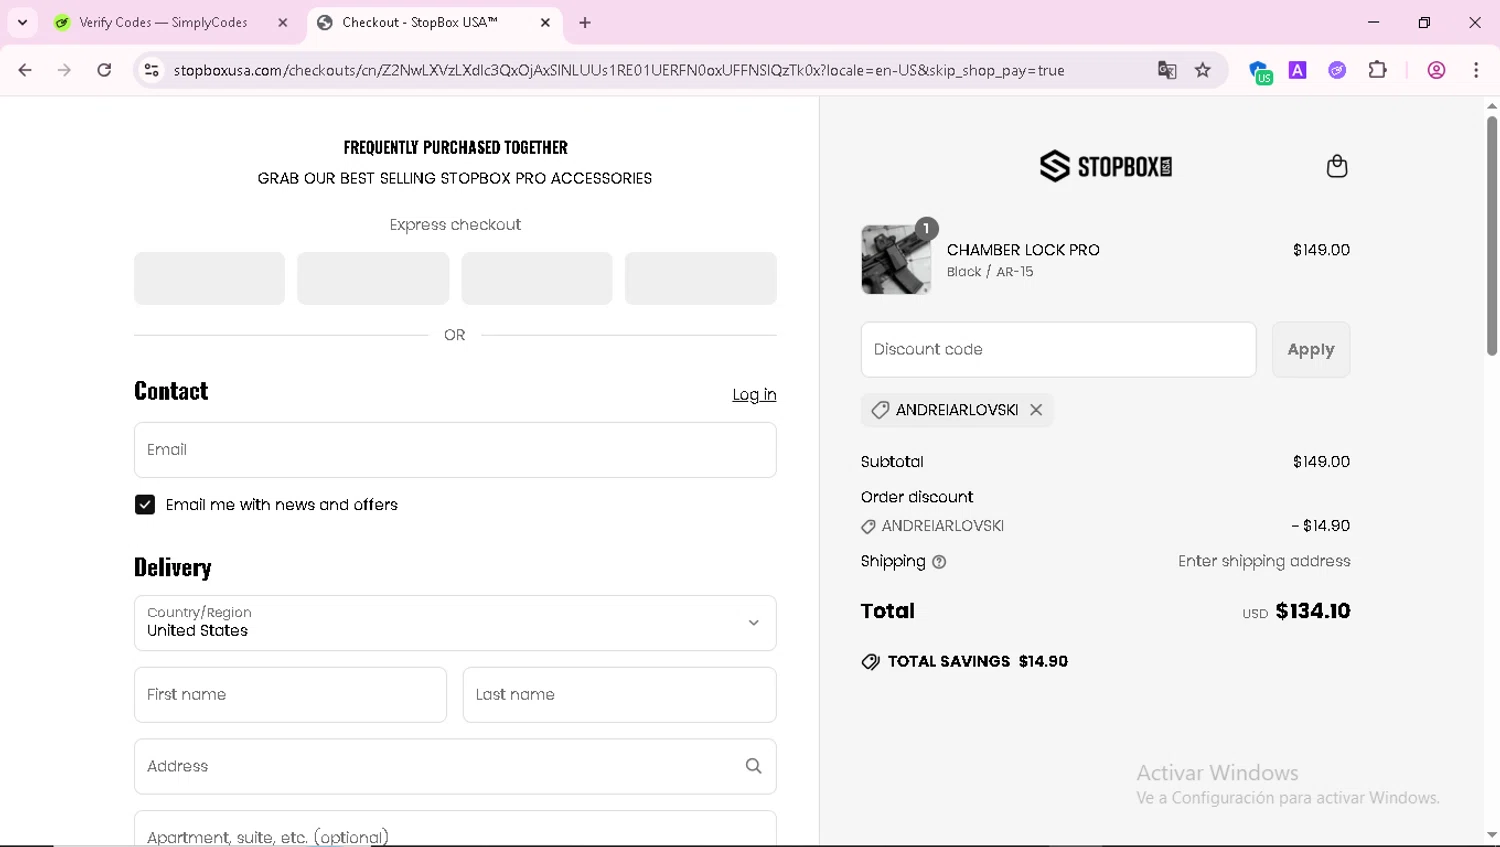Click the TOTAL SAVINGS $14.90 text
Image resolution: width=1500 pixels, height=847 pixels.
pyautogui.click(x=978, y=661)
